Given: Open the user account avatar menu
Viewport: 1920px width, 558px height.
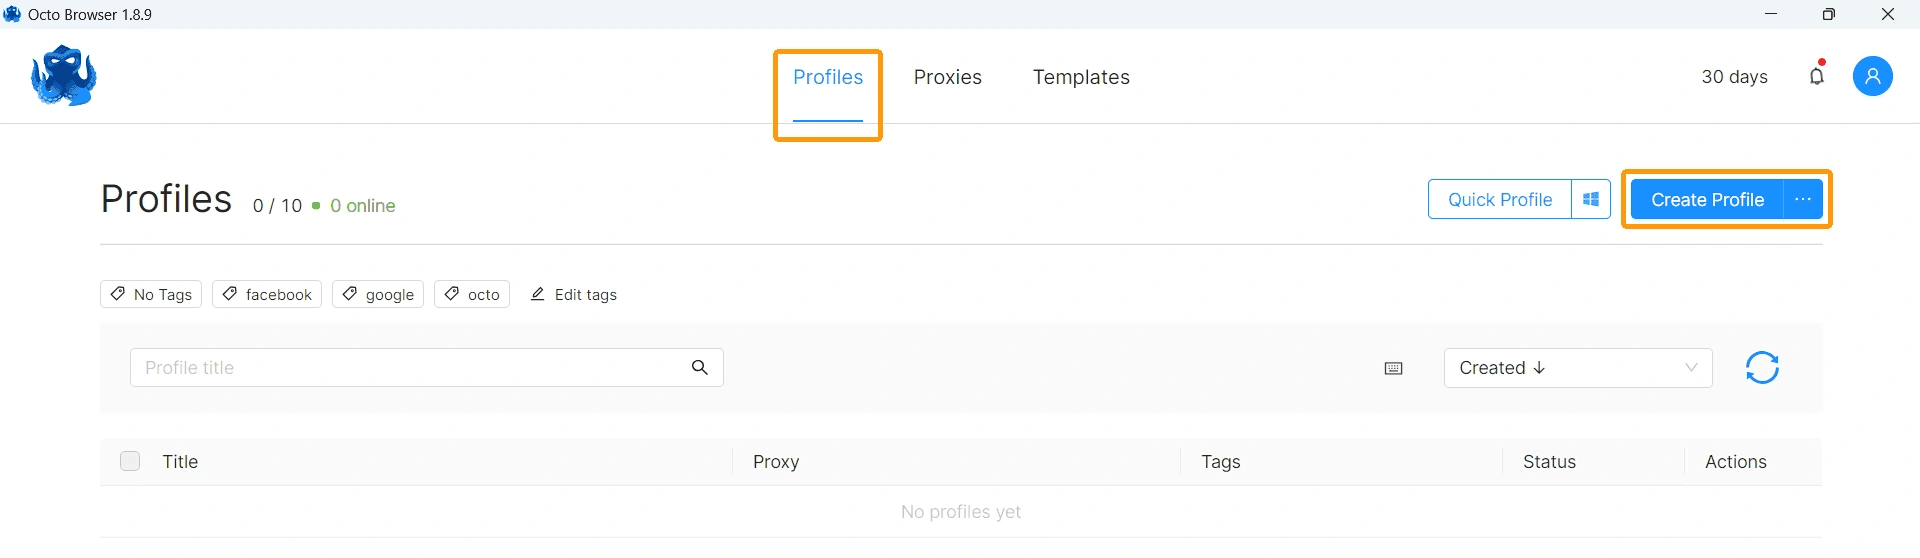Looking at the screenshot, I should [x=1872, y=76].
